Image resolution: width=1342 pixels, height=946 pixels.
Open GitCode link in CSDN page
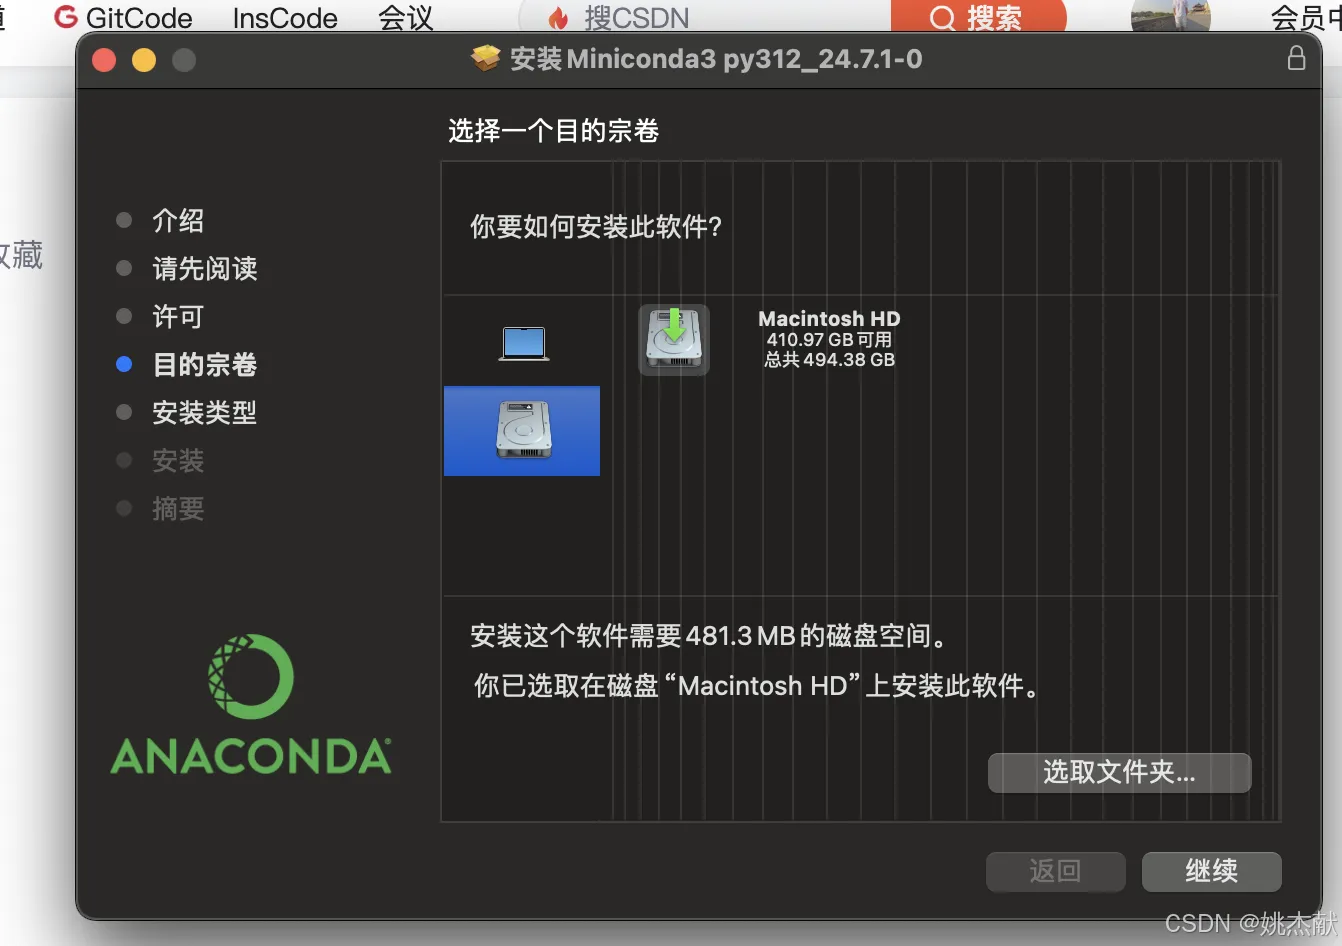(123, 18)
